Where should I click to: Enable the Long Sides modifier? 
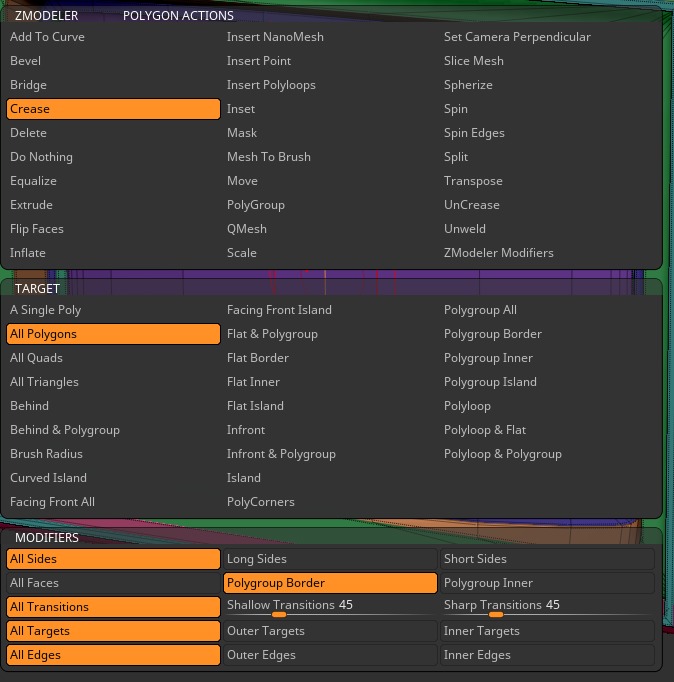click(x=330, y=559)
